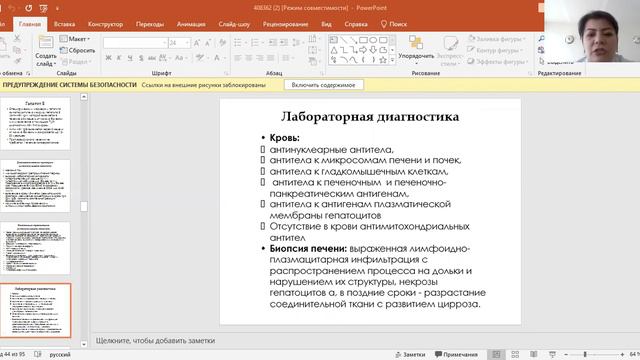
Task: Open the Рецензирование (Review) tab
Action: (x=285, y=24)
